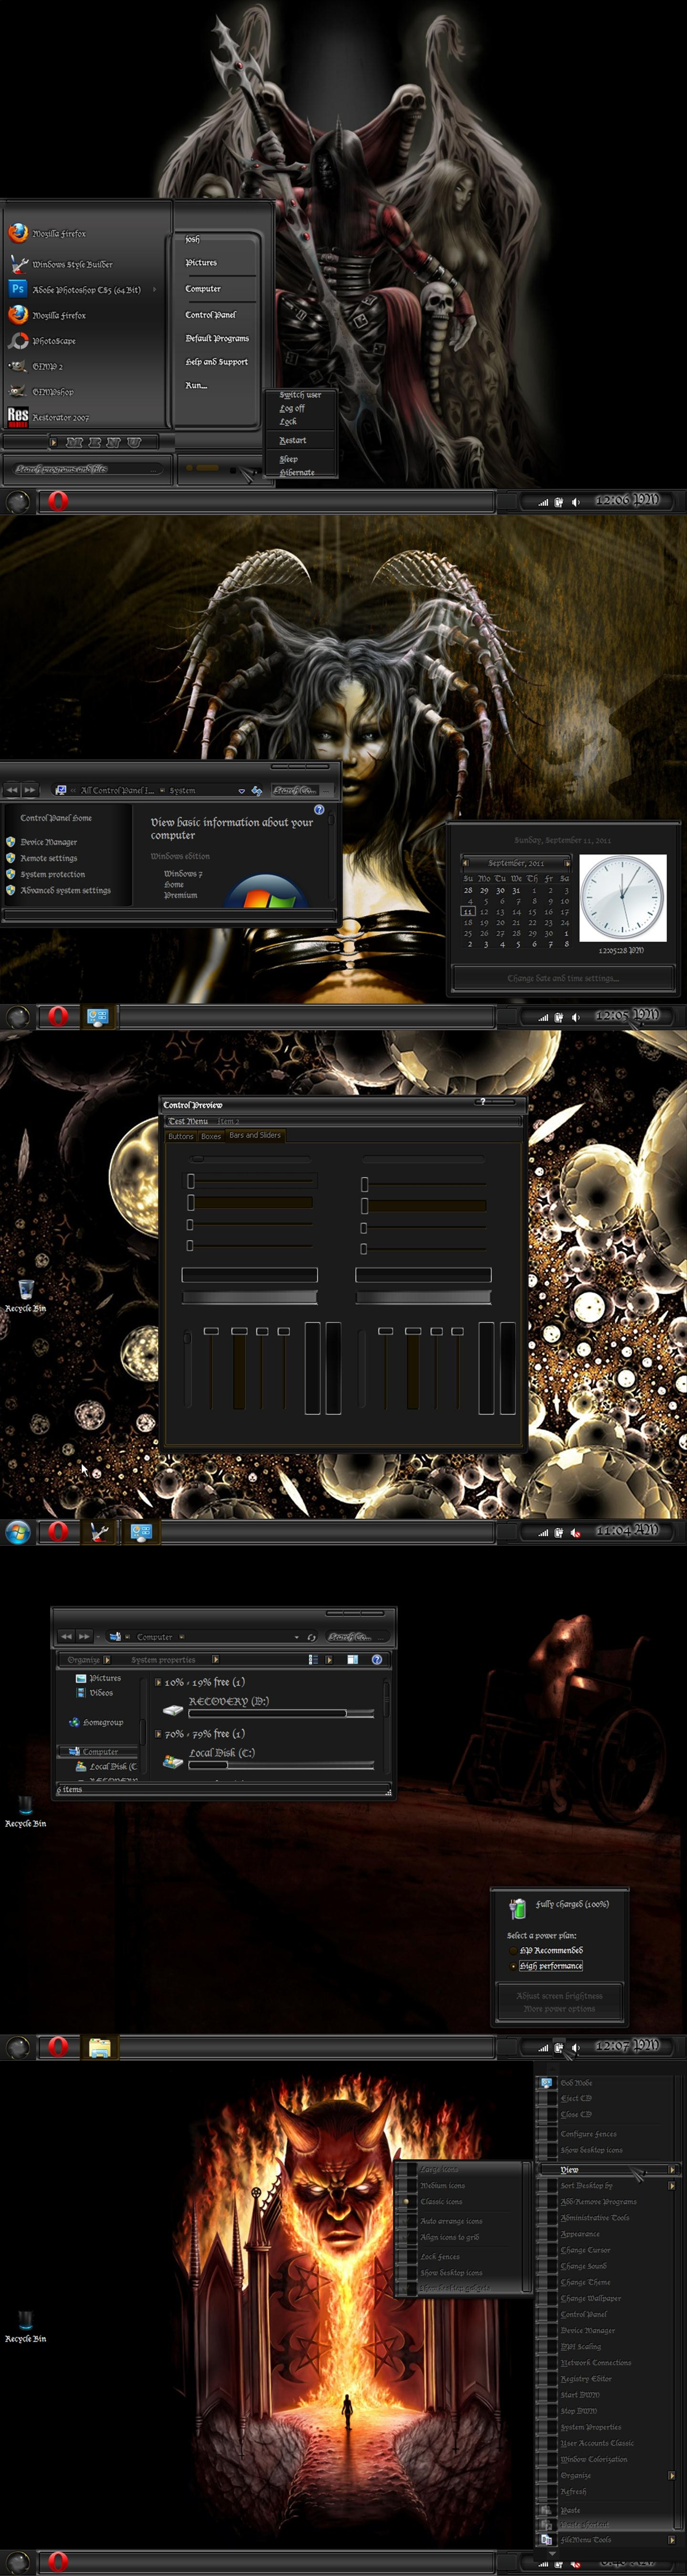Collapse the 10% - 19% free group
The width and height of the screenshot is (687, 2576).
coord(158,1682)
